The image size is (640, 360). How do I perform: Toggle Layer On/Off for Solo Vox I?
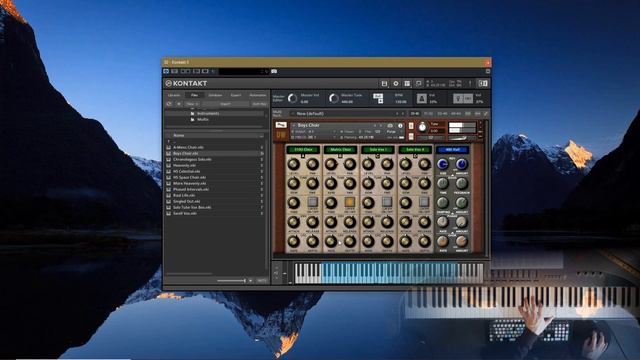pyautogui.click(x=387, y=202)
